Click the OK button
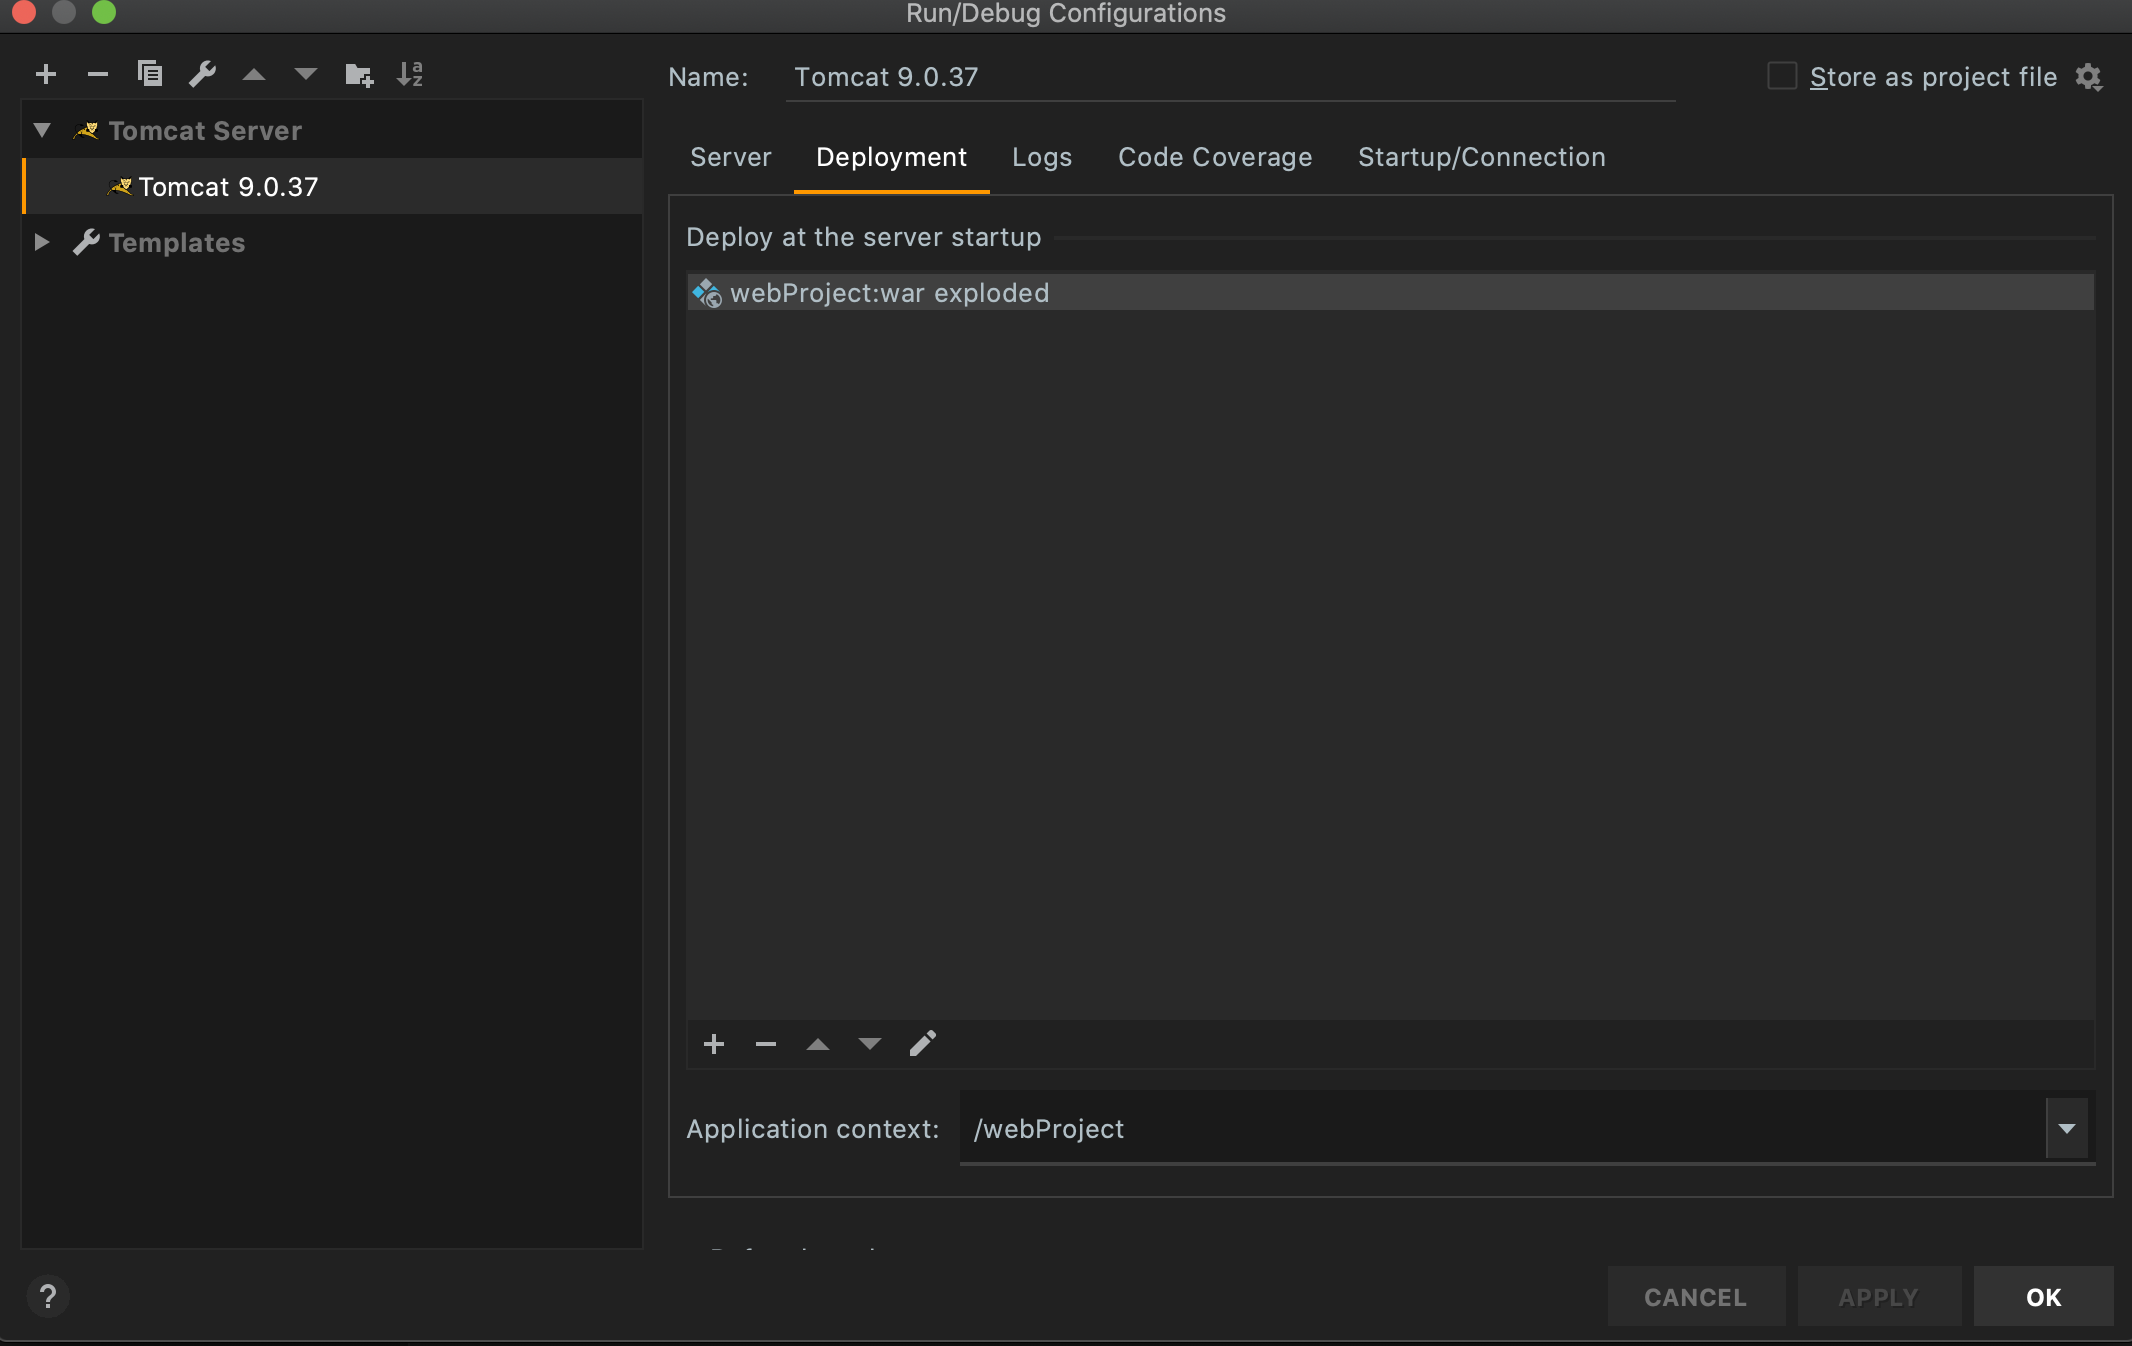The width and height of the screenshot is (2132, 1346). 2043,1297
